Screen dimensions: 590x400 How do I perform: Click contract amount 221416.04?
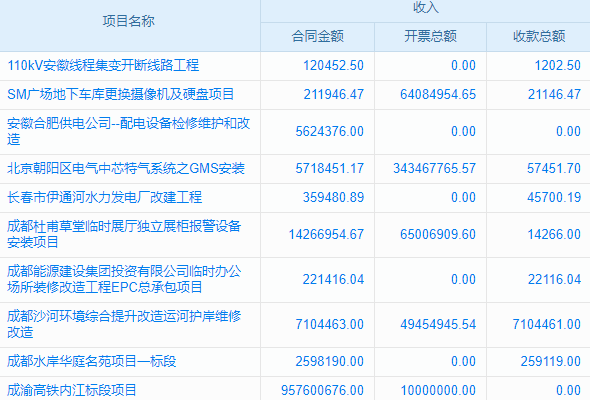tap(333, 279)
